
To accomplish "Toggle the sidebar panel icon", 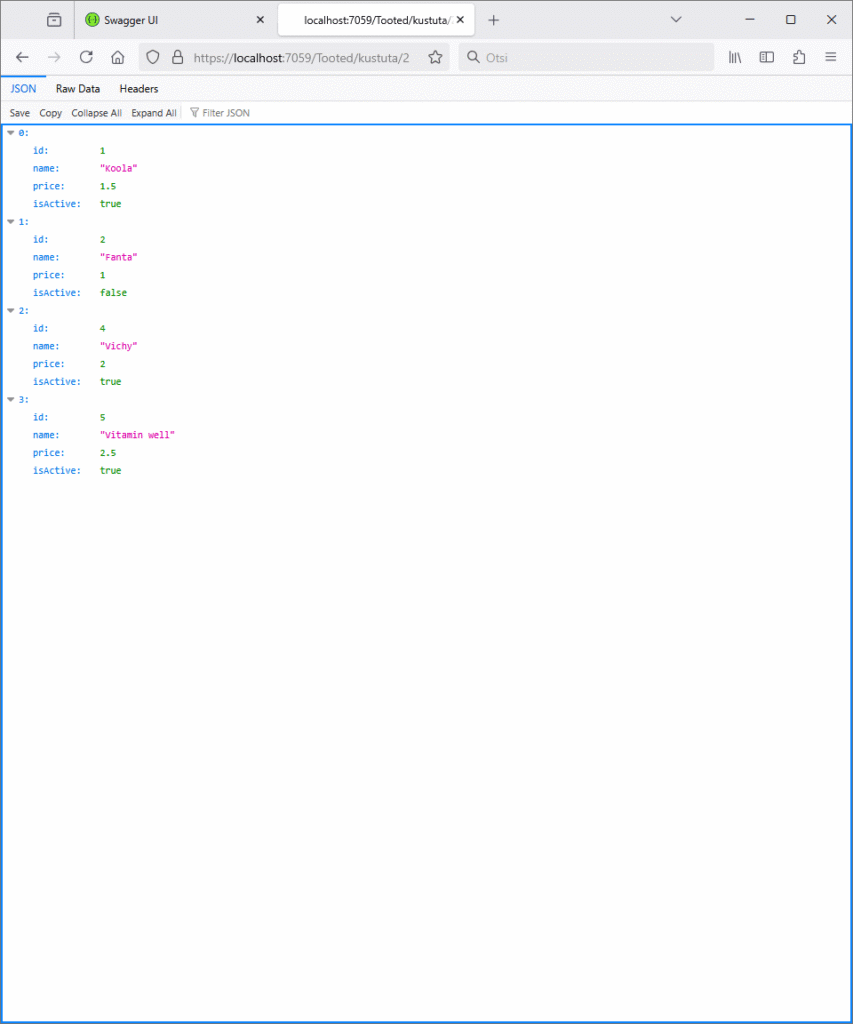I will pos(767,57).
